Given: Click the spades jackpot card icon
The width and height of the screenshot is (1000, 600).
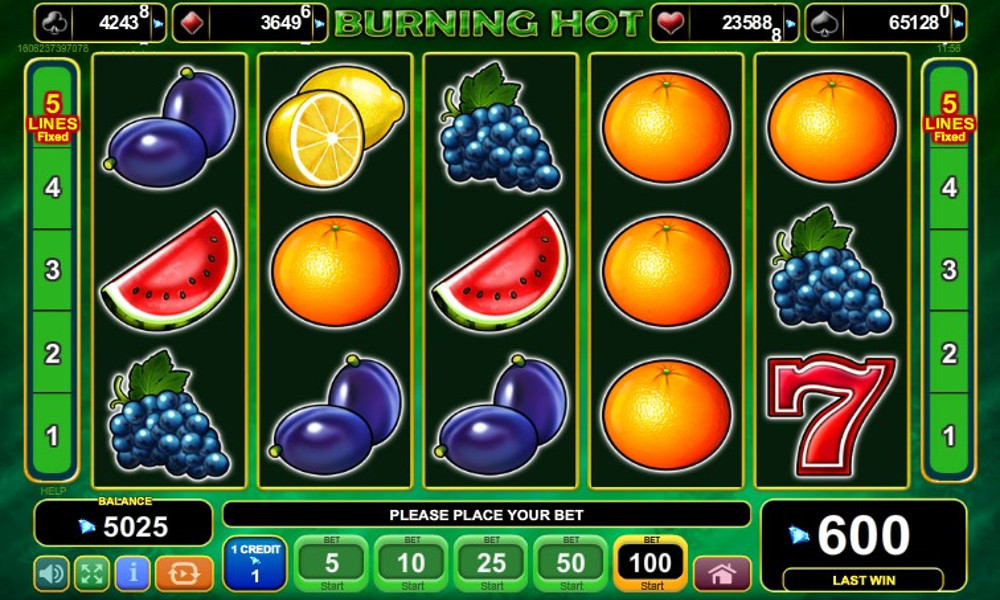Looking at the screenshot, I should tap(825, 24).
